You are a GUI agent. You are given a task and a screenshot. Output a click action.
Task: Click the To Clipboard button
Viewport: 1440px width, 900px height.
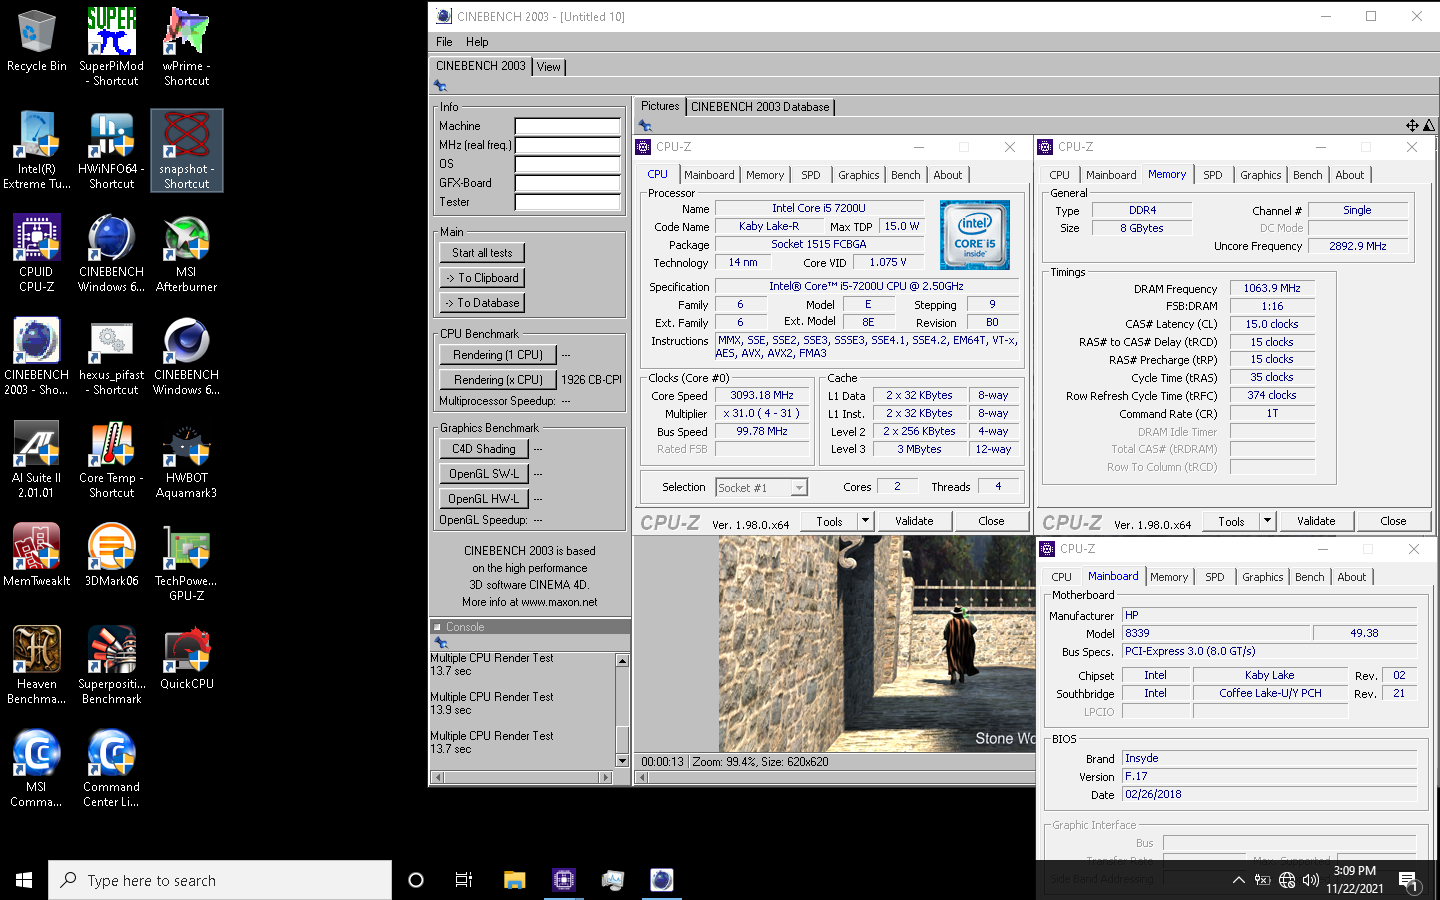(482, 278)
